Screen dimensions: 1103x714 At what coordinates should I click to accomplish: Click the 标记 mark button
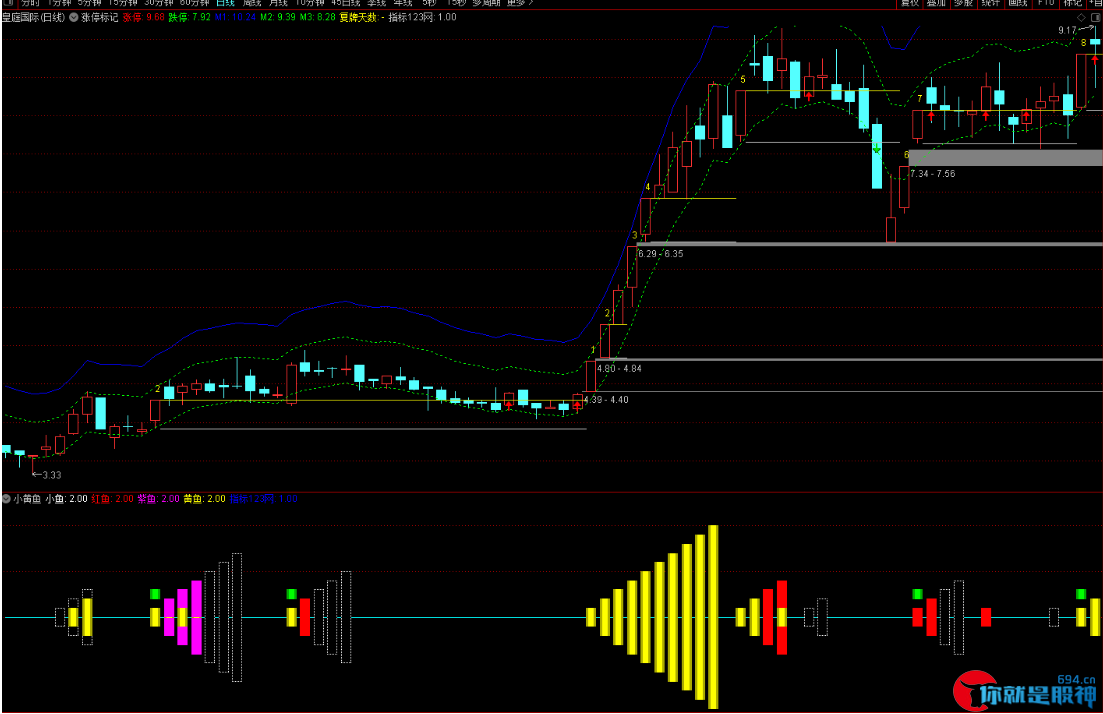[1073, 3]
